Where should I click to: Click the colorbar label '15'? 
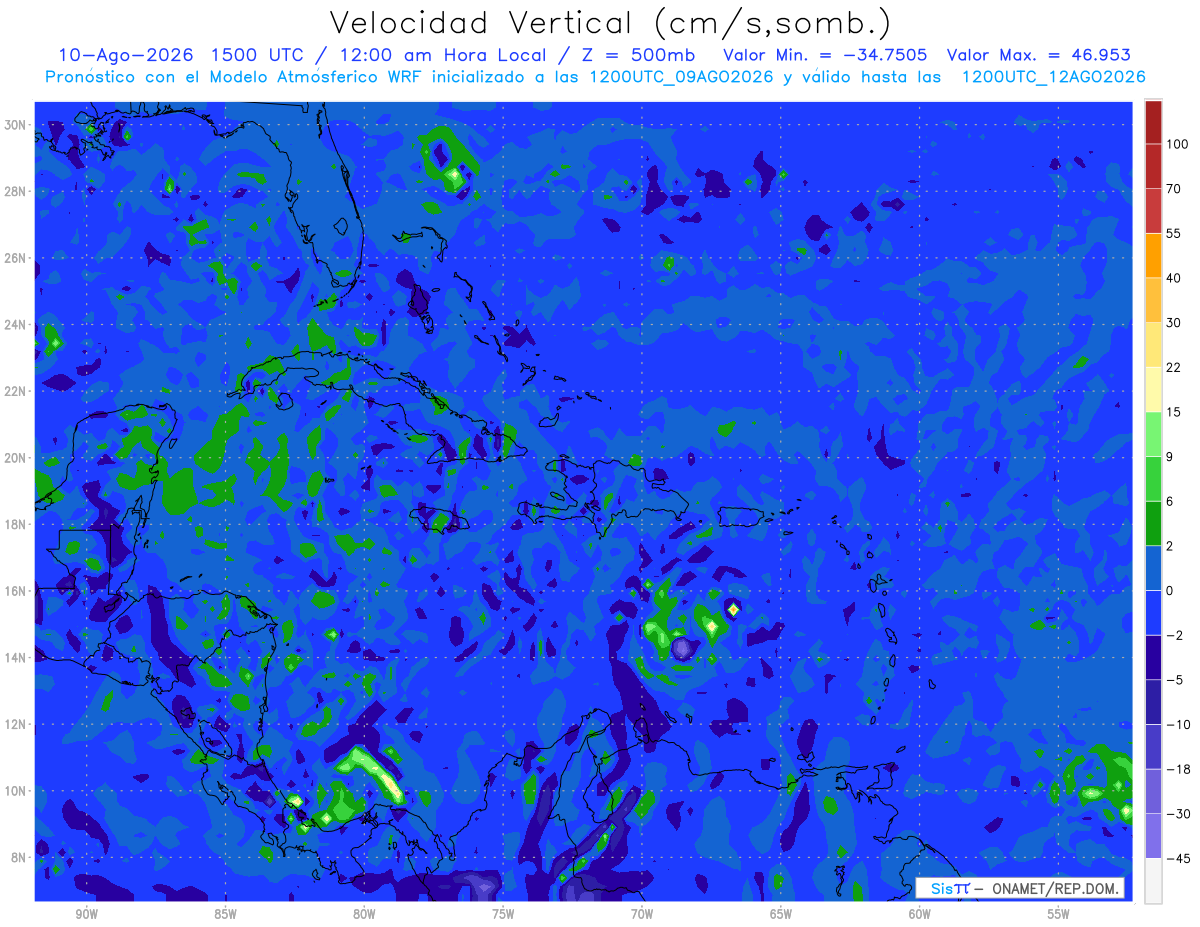[x=1175, y=412]
